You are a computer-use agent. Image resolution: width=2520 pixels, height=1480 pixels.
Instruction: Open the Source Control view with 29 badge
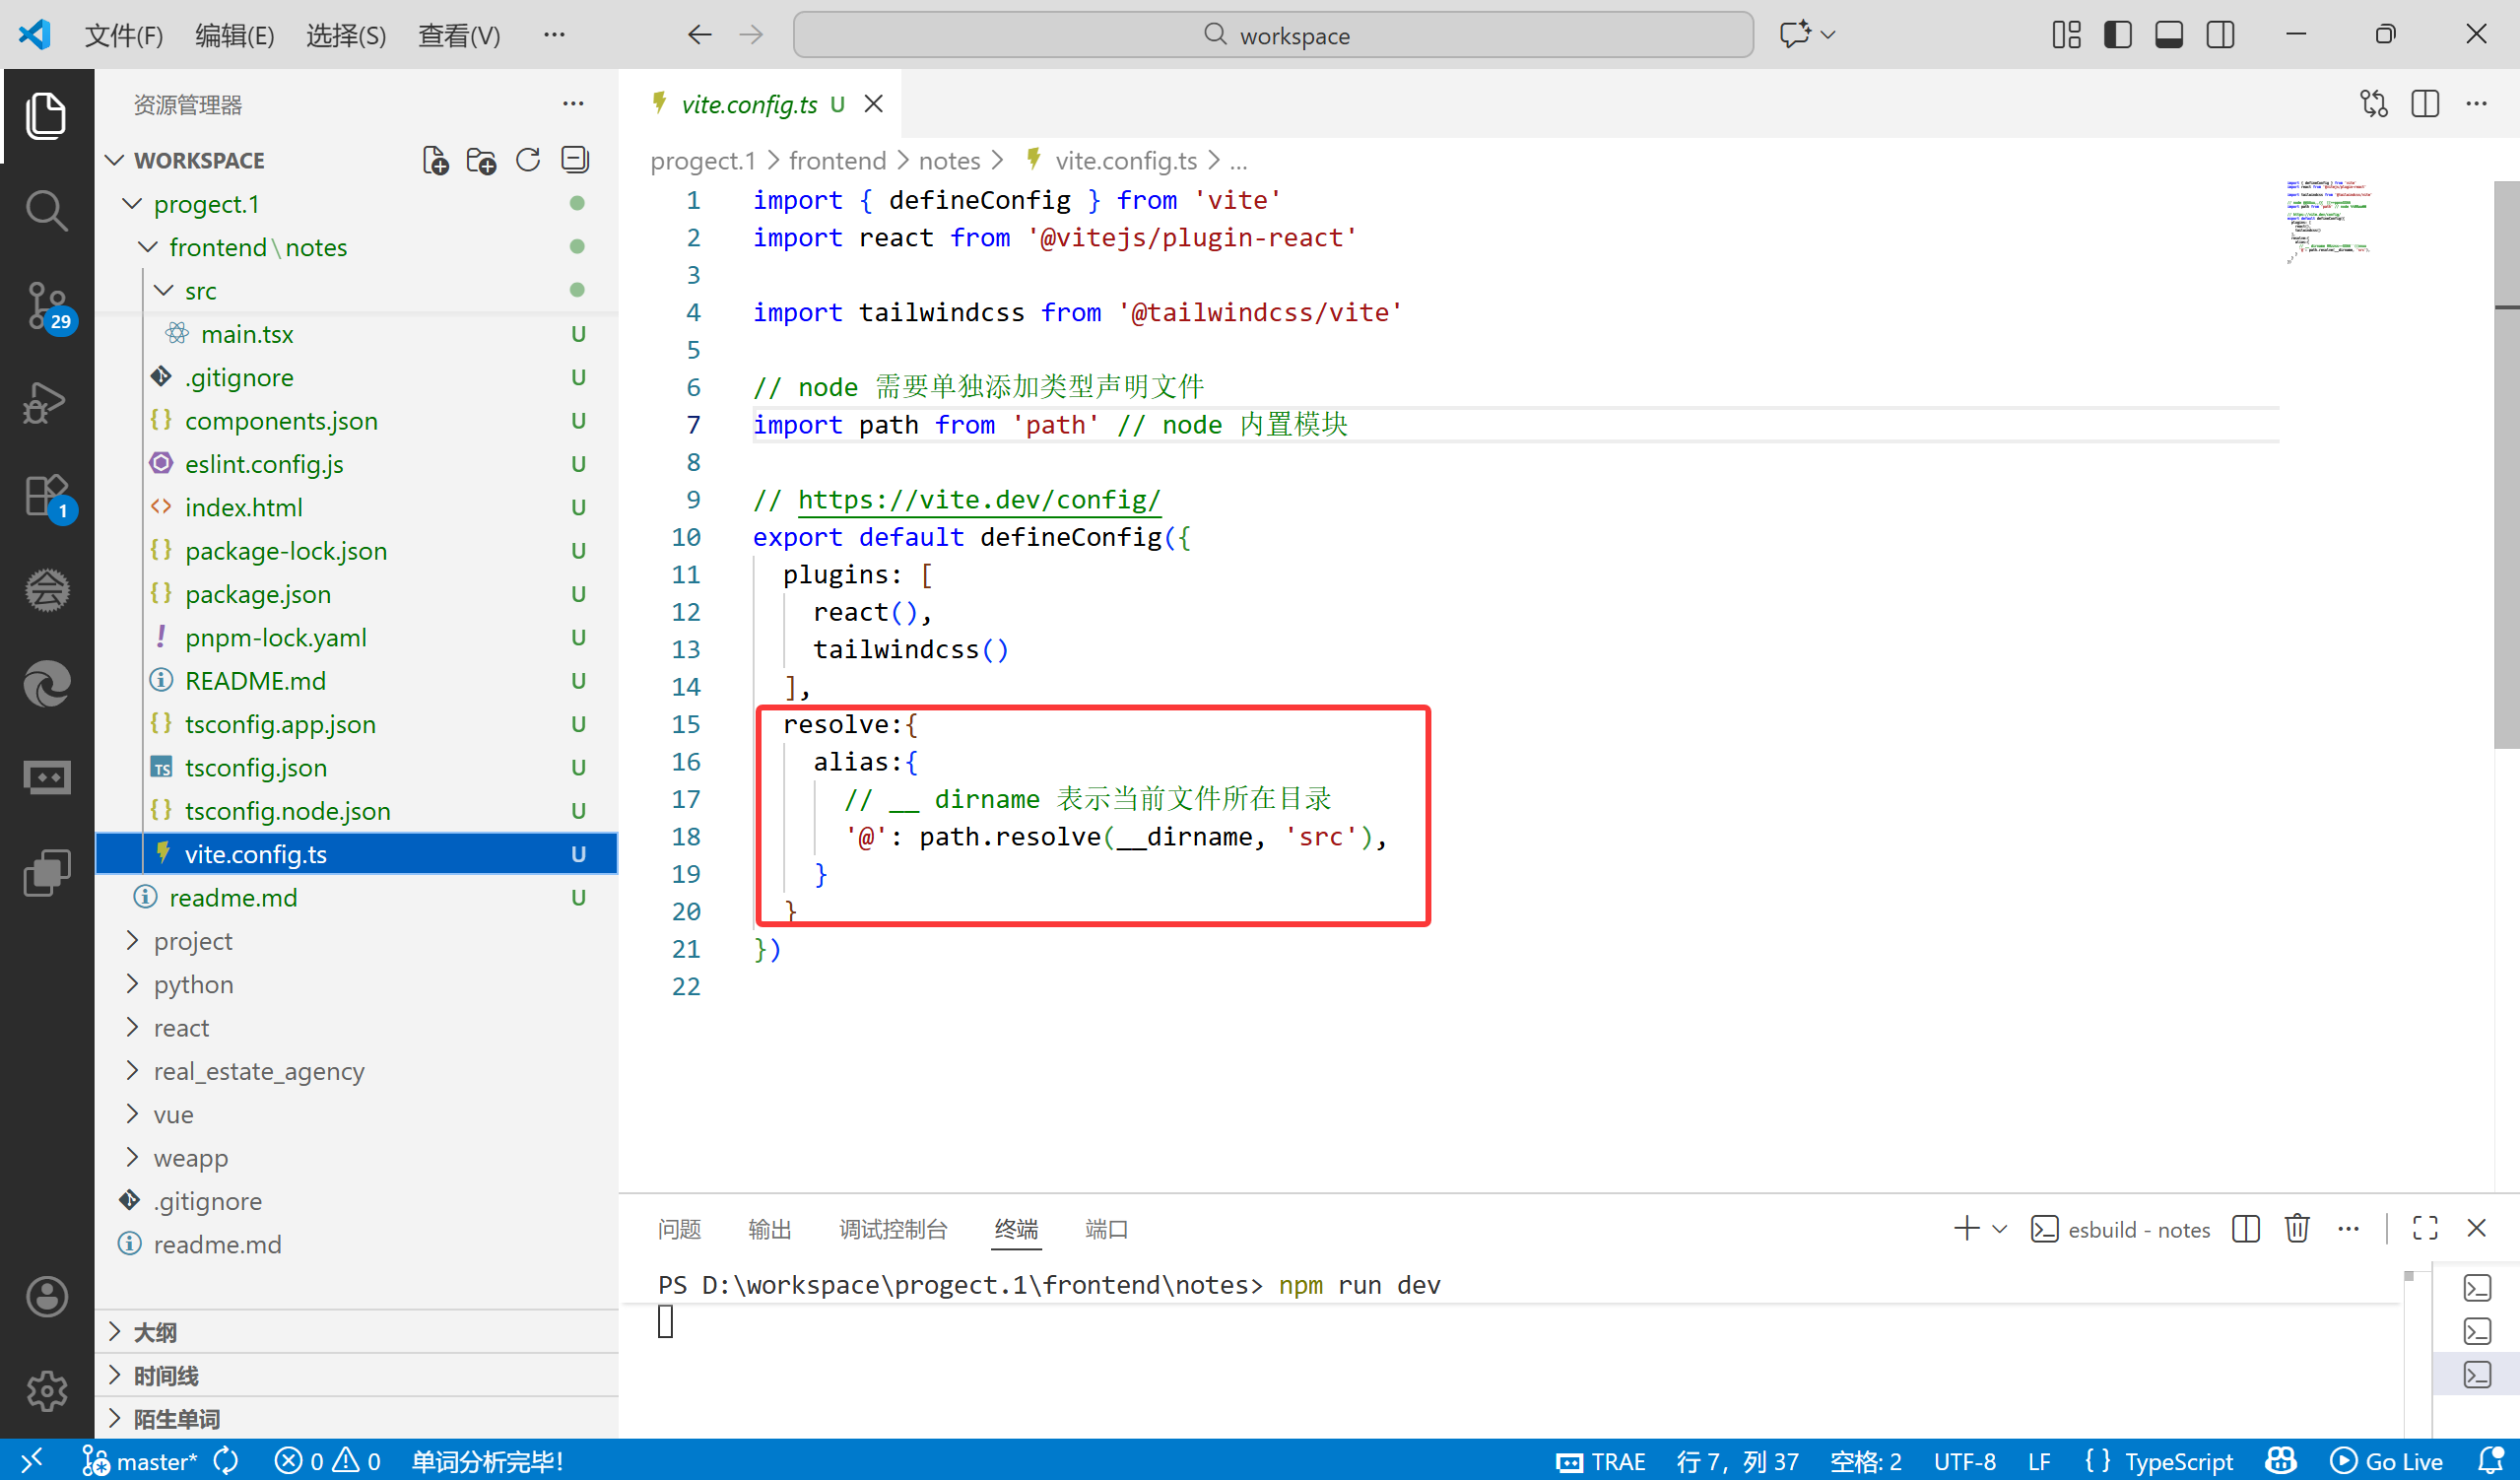pyautogui.click(x=46, y=305)
